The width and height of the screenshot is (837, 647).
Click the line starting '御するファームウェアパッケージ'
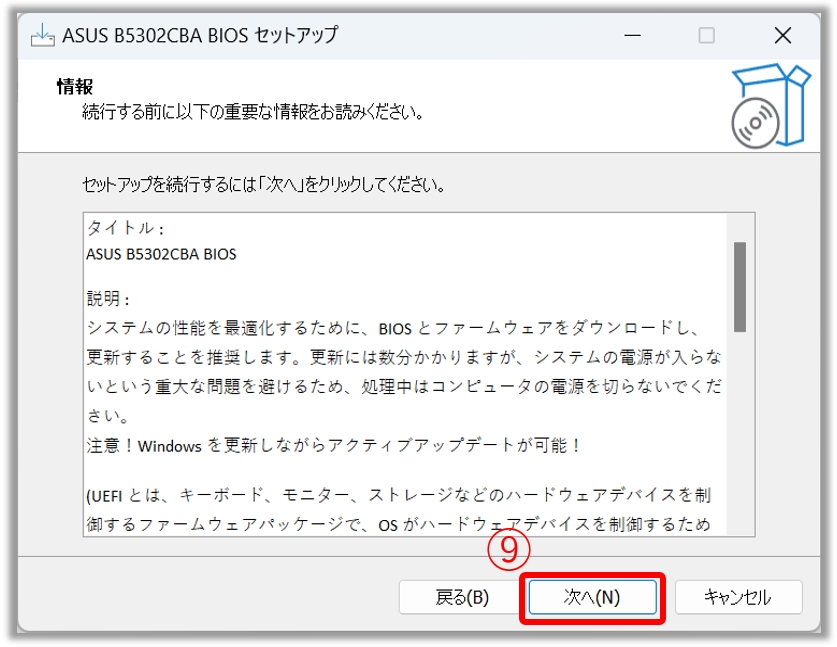pyautogui.click(x=399, y=524)
